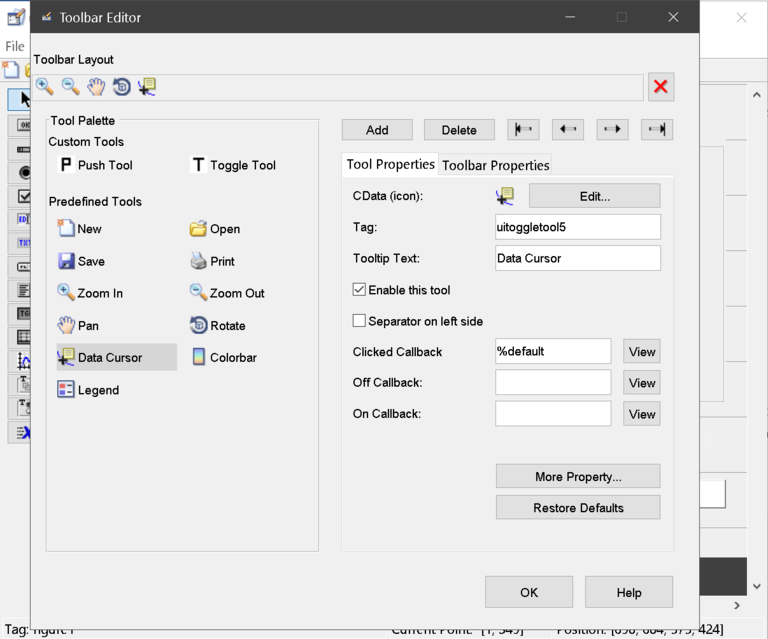Click the CData icon preview
Screen dimensions: 768x639
click(x=505, y=196)
